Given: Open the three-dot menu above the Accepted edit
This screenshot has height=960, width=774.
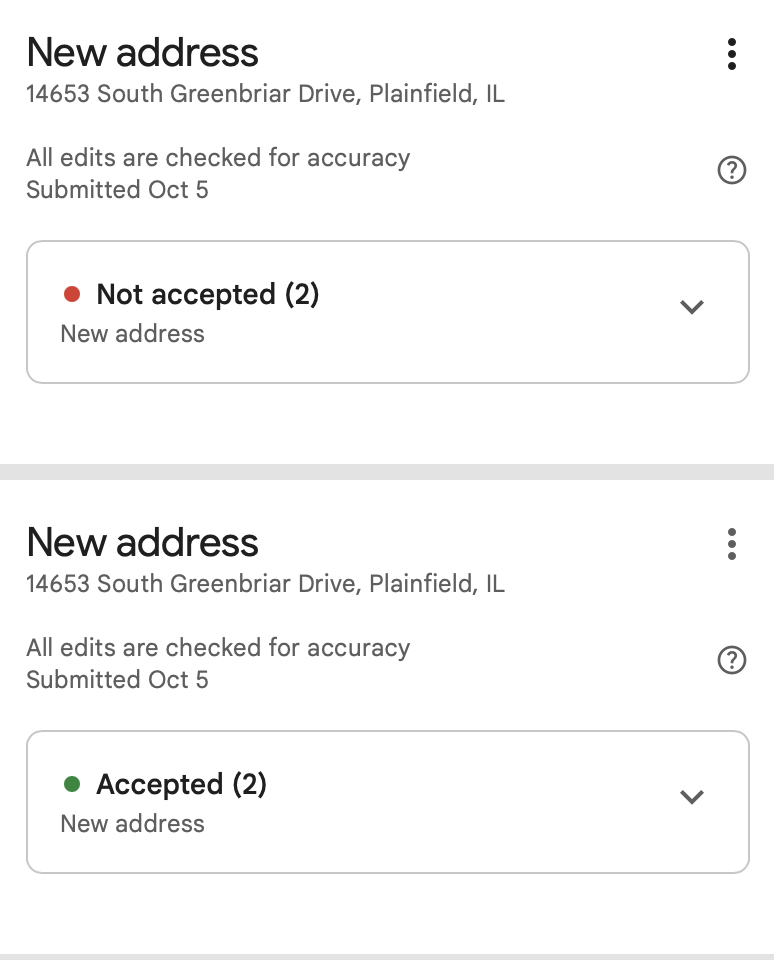Looking at the screenshot, I should [x=732, y=544].
